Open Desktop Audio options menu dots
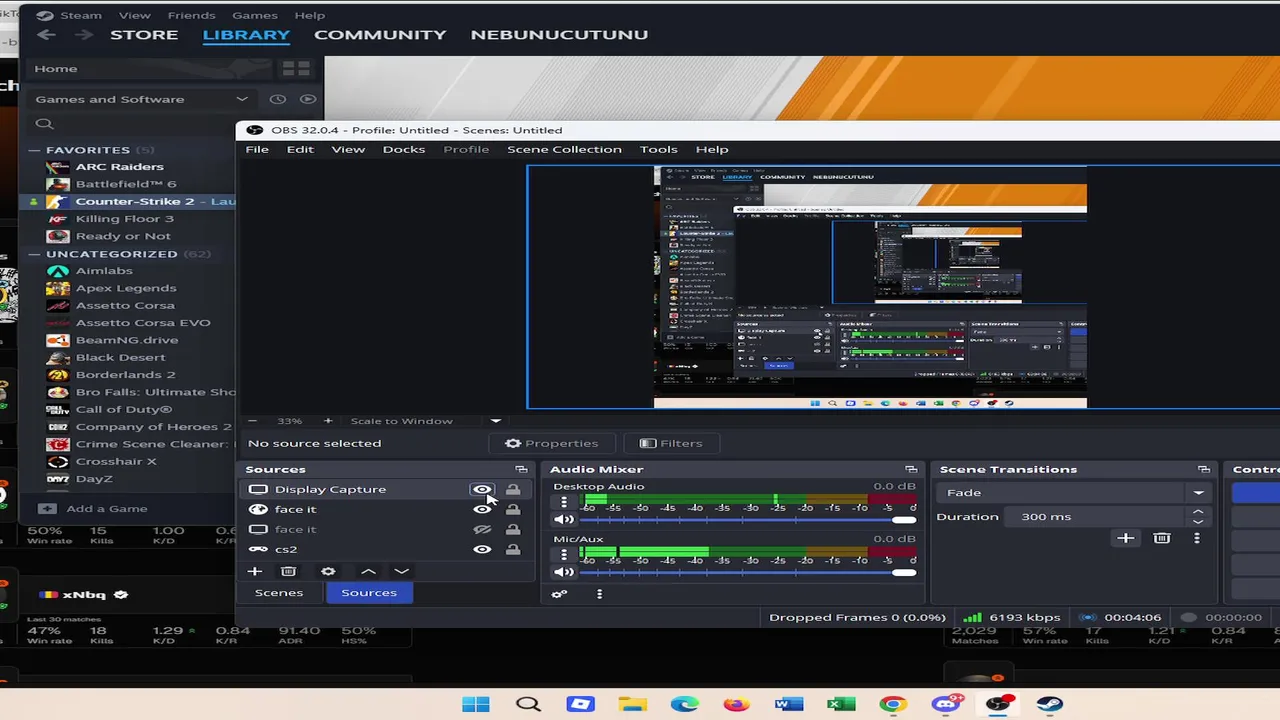This screenshot has height=720, width=1280. pyautogui.click(x=564, y=502)
